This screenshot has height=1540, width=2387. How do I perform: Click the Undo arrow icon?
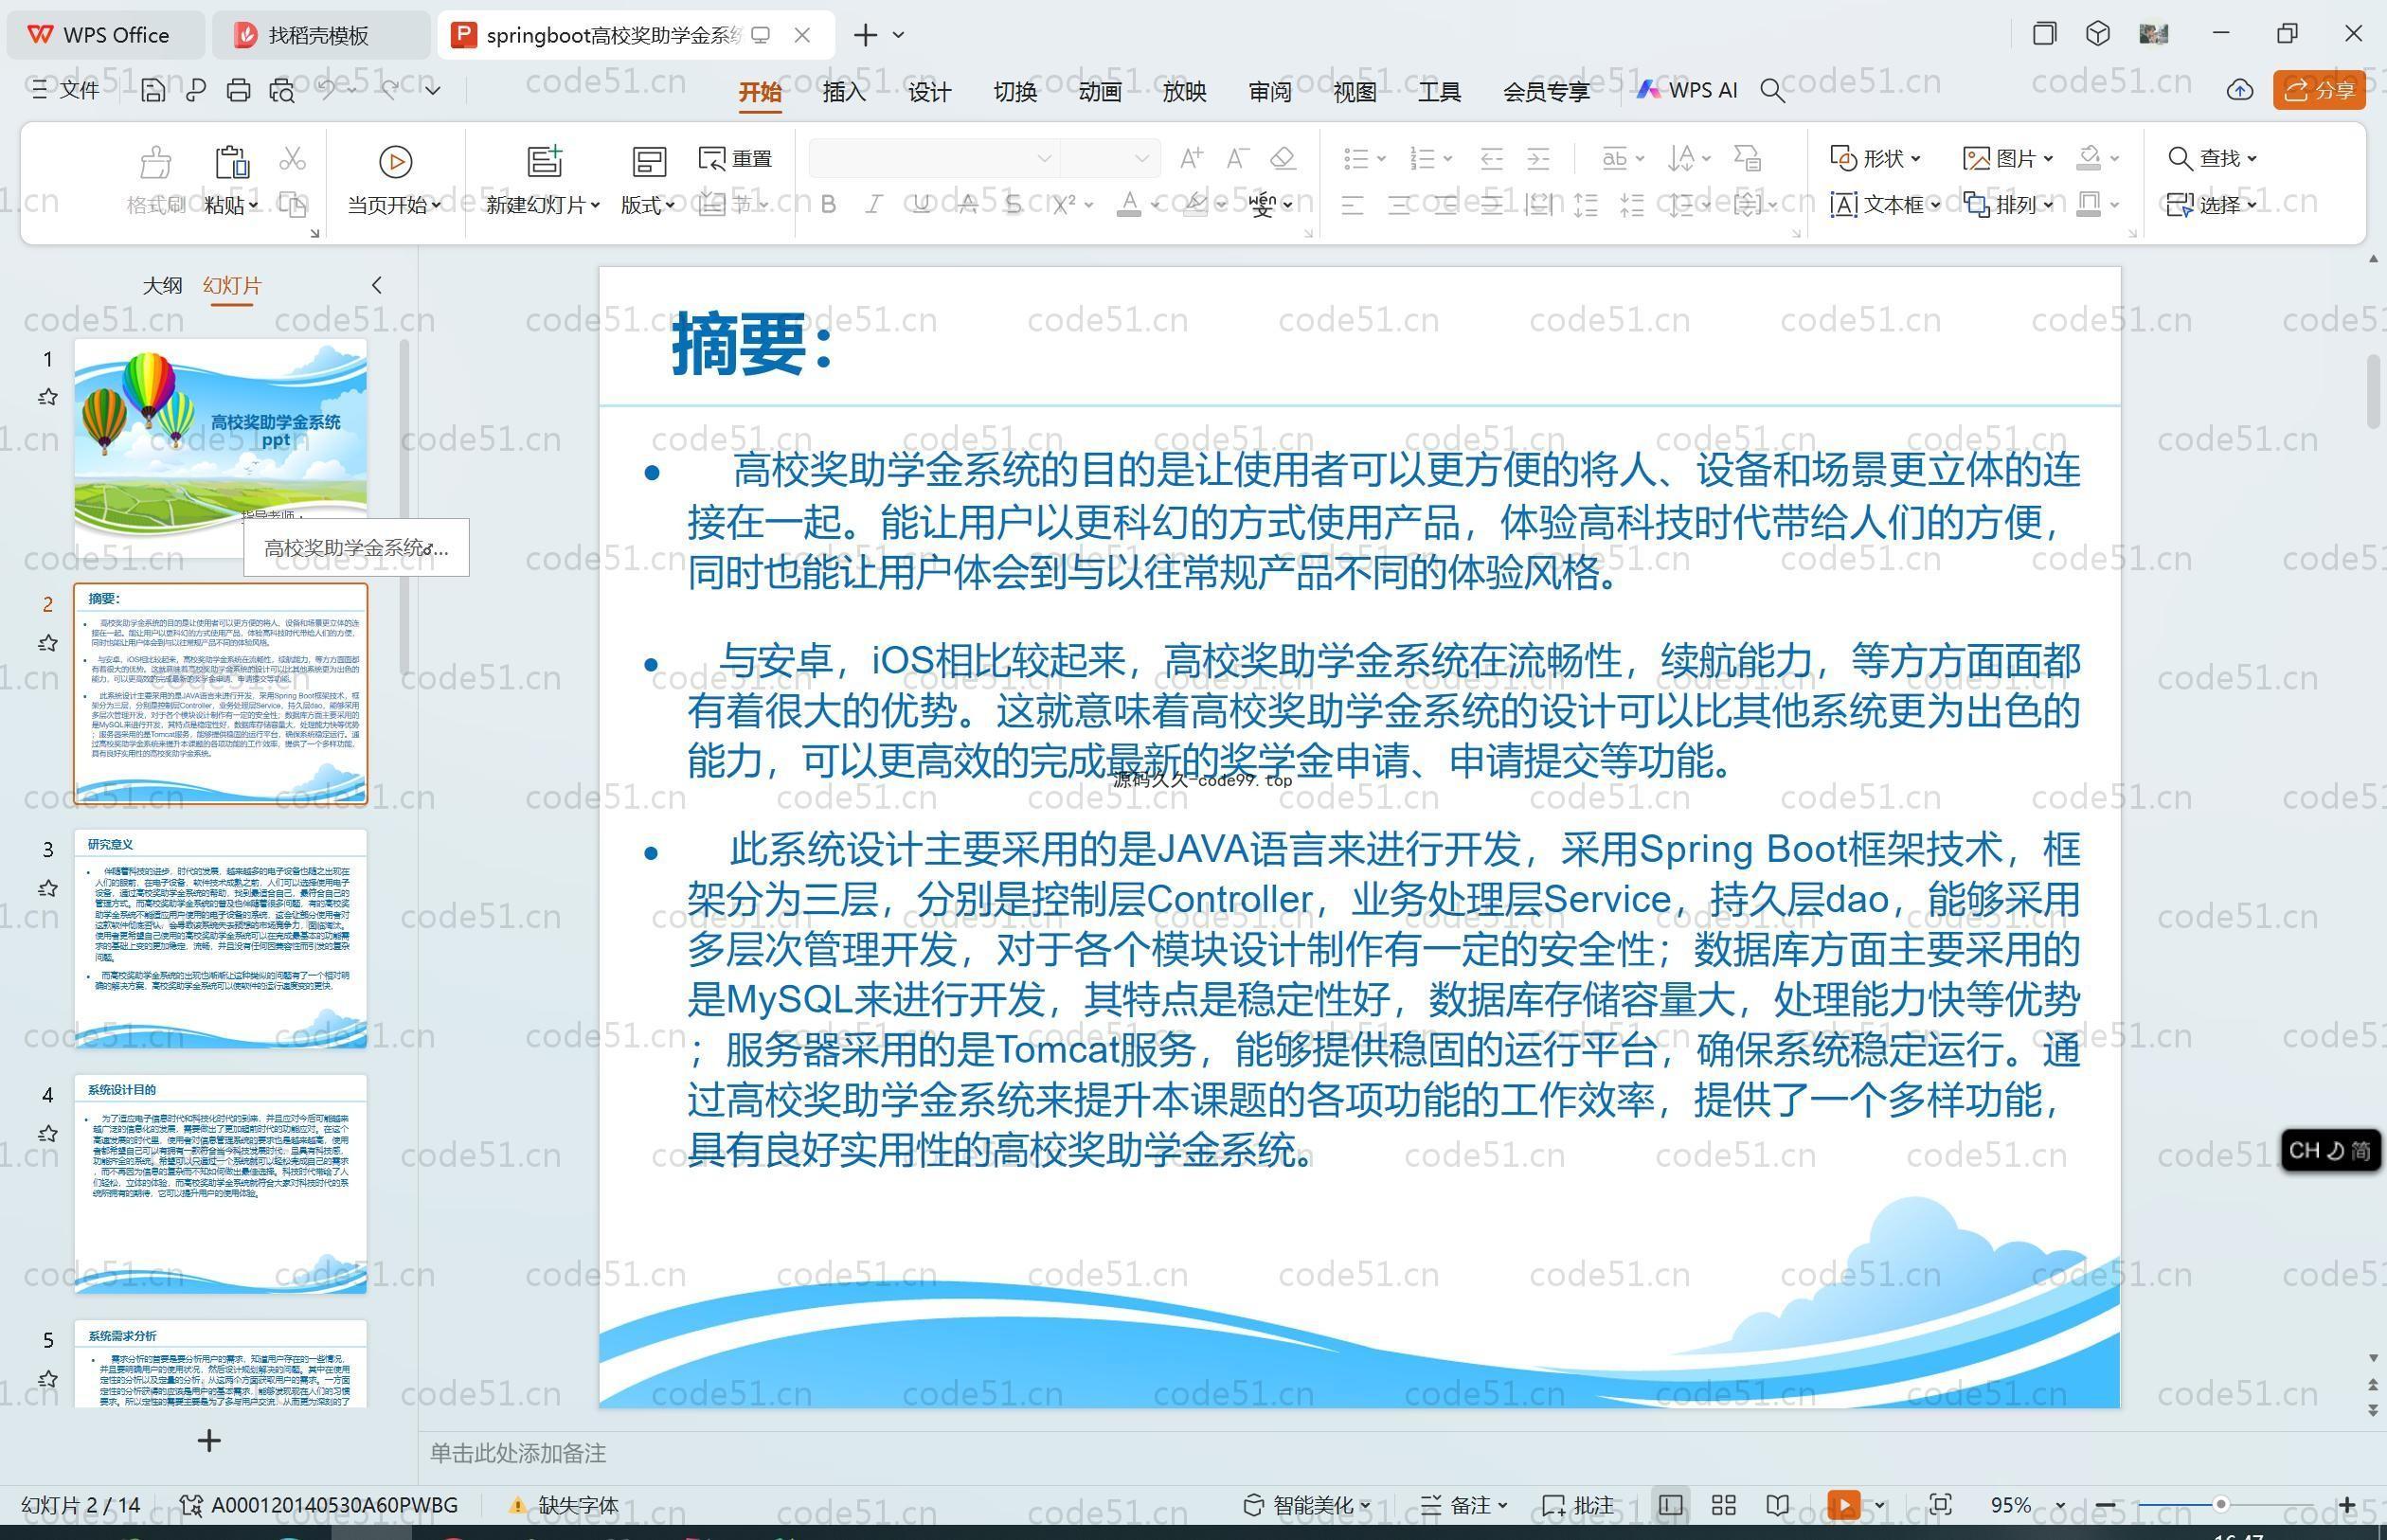tap(326, 90)
